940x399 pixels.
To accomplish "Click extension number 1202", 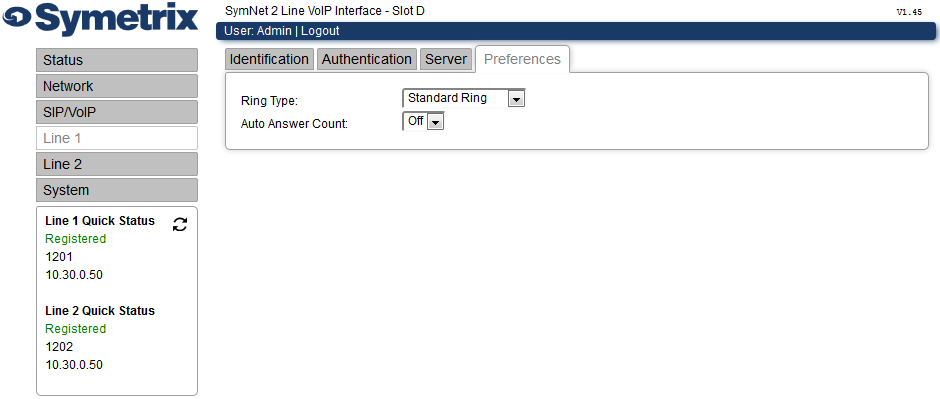I will pos(59,347).
